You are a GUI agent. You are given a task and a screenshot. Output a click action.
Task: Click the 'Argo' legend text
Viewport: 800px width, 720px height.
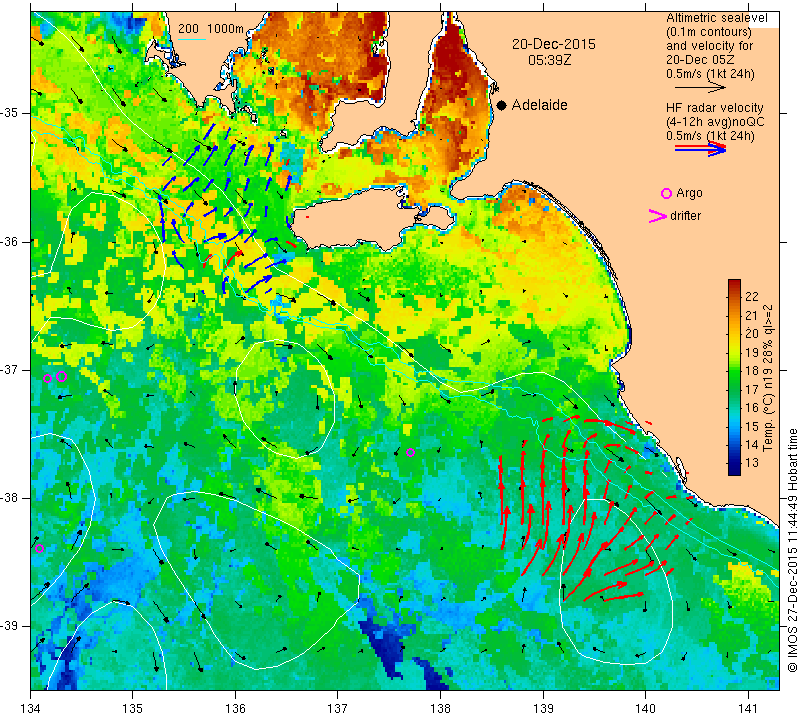pyautogui.click(x=689, y=193)
